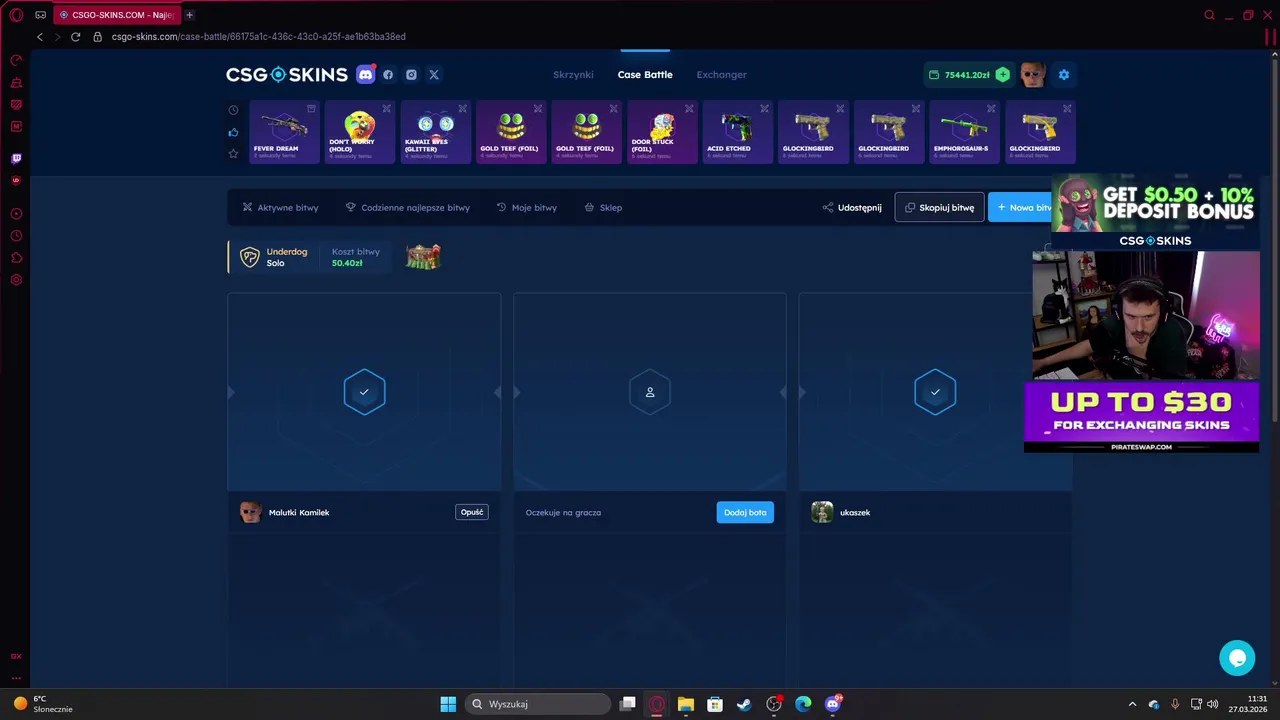The height and width of the screenshot is (720, 1280).
Task: Open Opera menu logo at top-left
Action: click(16, 15)
